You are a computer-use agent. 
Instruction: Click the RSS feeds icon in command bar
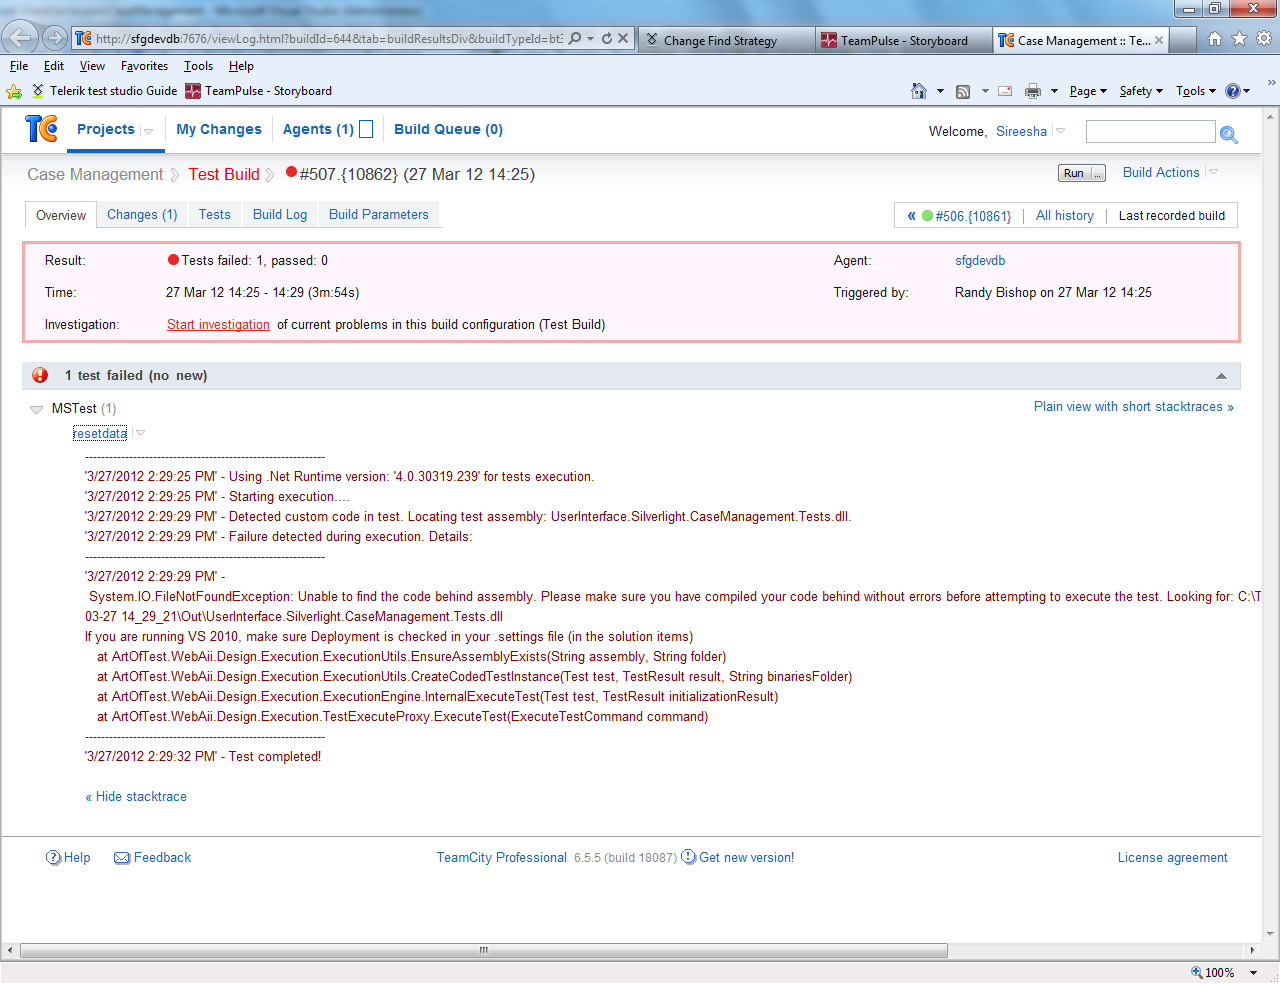click(963, 91)
